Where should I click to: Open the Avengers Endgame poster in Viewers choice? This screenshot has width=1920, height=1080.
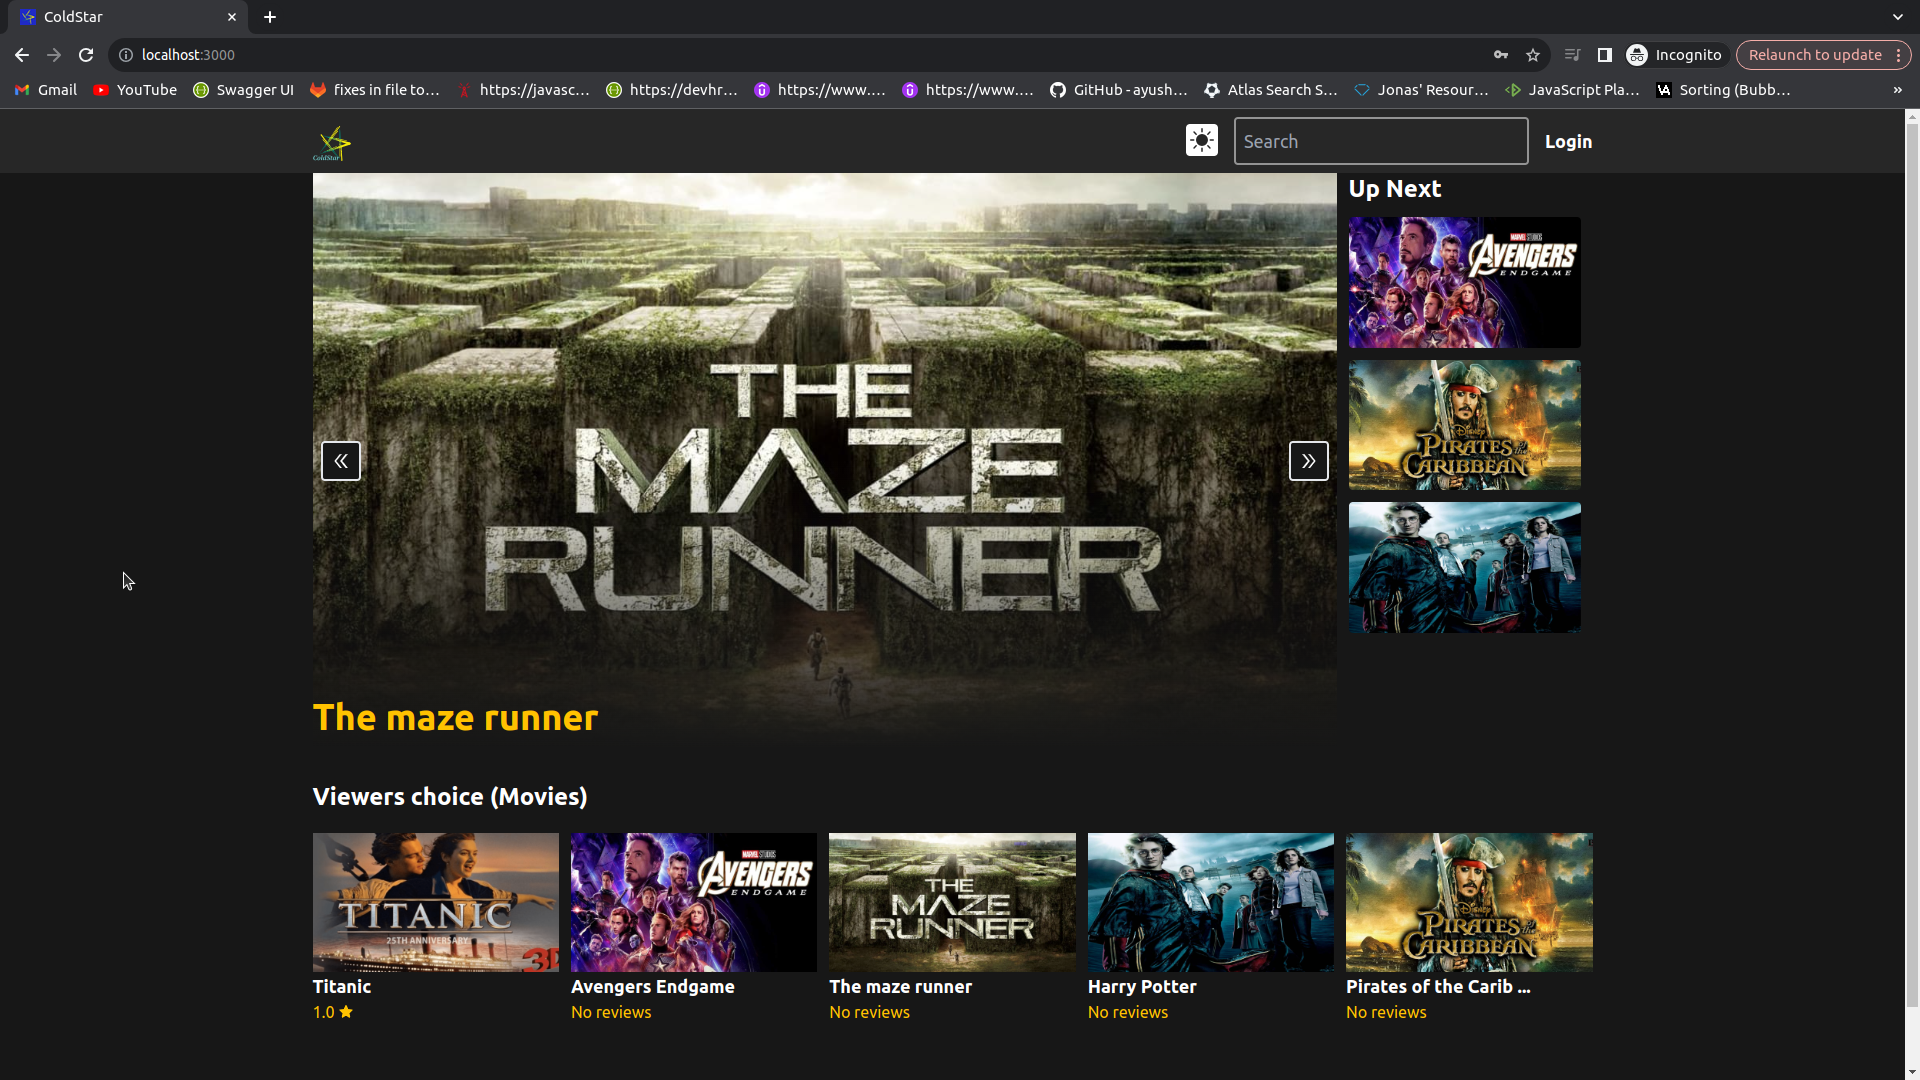pos(694,902)
